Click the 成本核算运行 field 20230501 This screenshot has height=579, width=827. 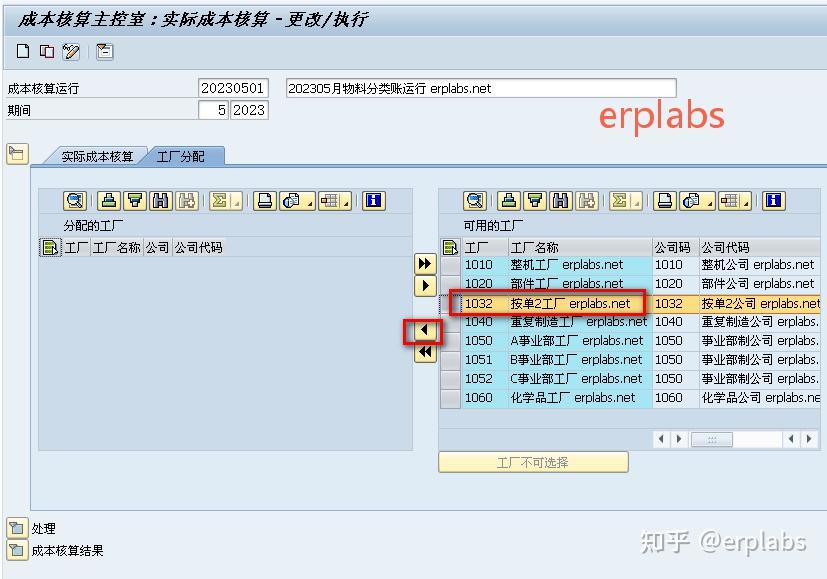[233, 88]
